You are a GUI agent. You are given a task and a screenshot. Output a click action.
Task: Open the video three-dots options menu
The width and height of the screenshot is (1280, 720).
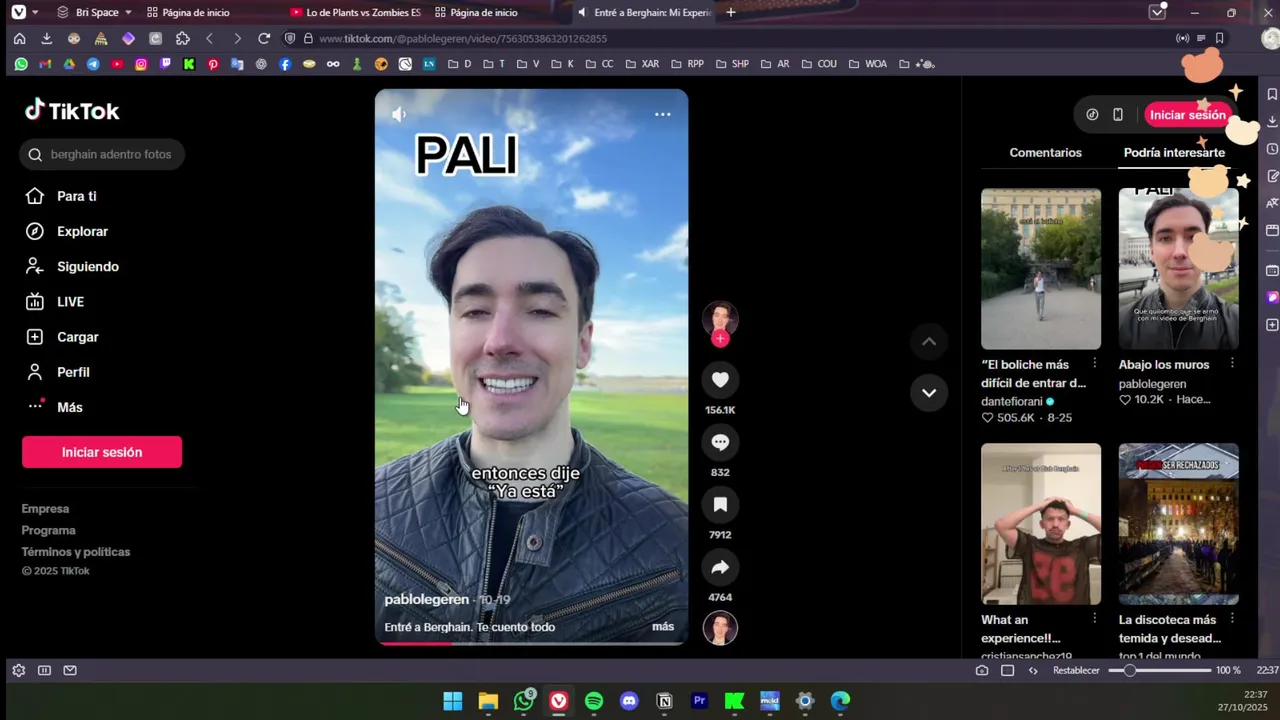click(x=662, y=114)
